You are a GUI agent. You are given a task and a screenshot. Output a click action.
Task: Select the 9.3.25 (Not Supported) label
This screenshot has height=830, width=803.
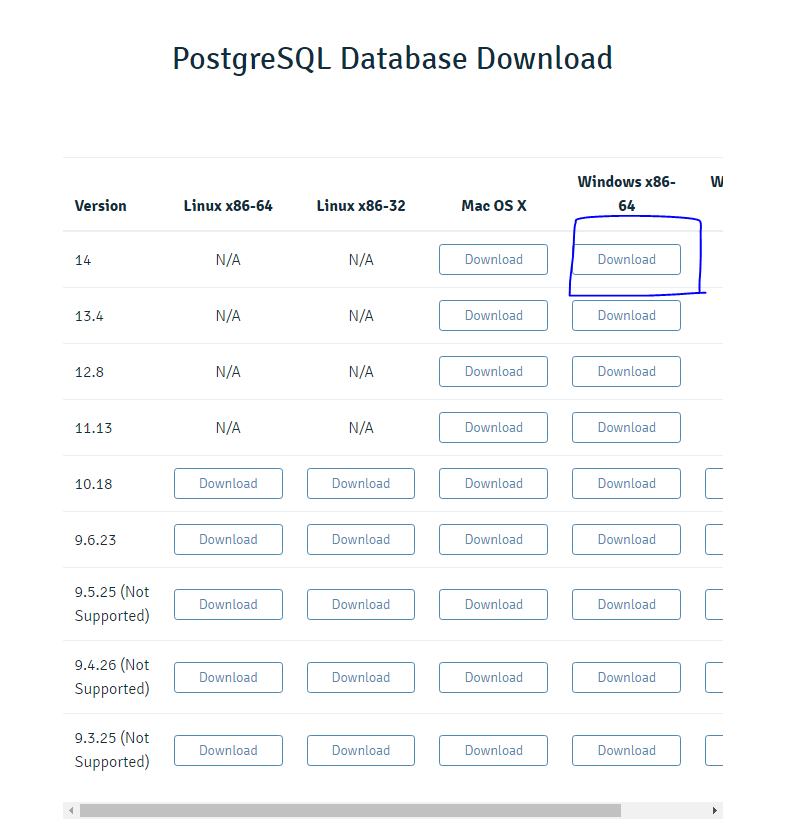112,750
